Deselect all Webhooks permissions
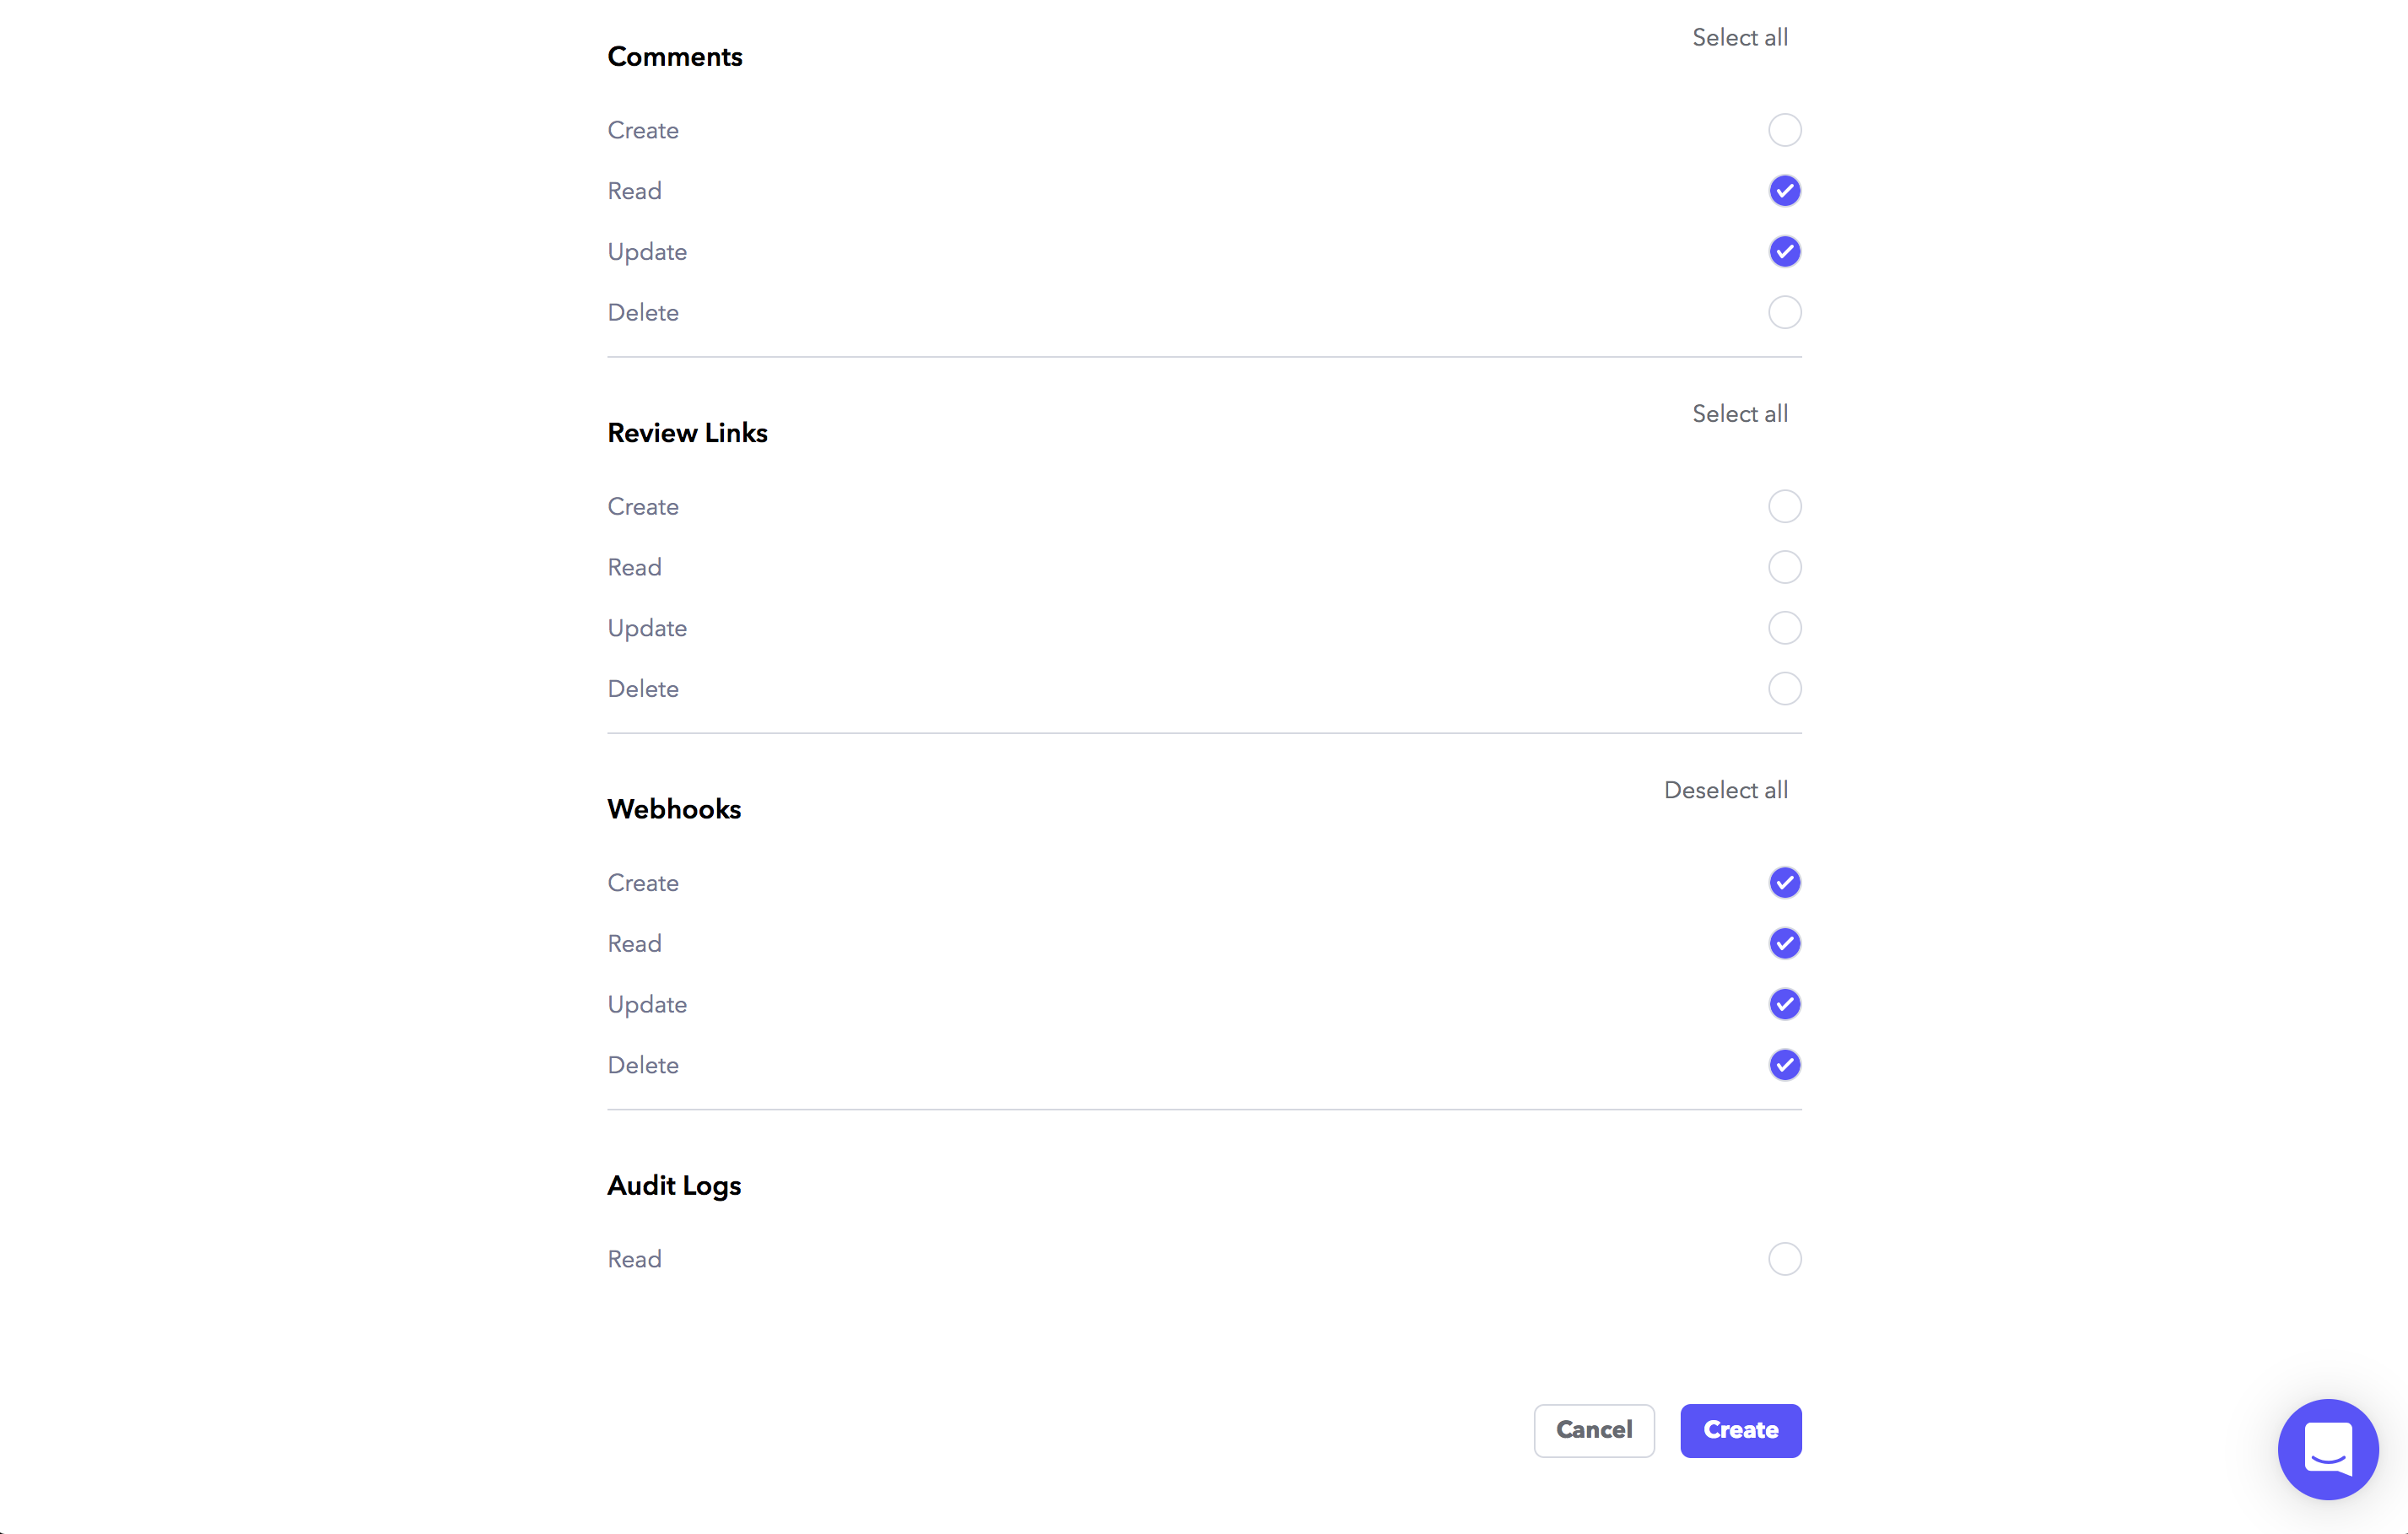This screenshot has height=1534, width=2408. click(1725, 790)
